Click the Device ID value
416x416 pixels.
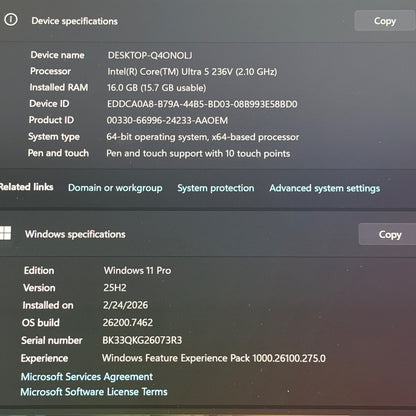(x=202, y=104)
